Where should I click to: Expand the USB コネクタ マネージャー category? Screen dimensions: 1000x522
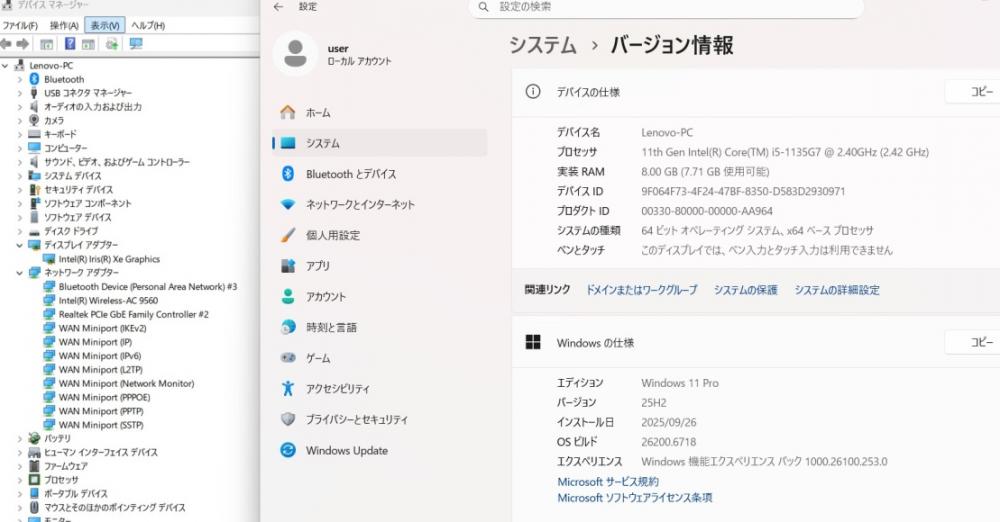pyautogui.click(x=20, y=93)
